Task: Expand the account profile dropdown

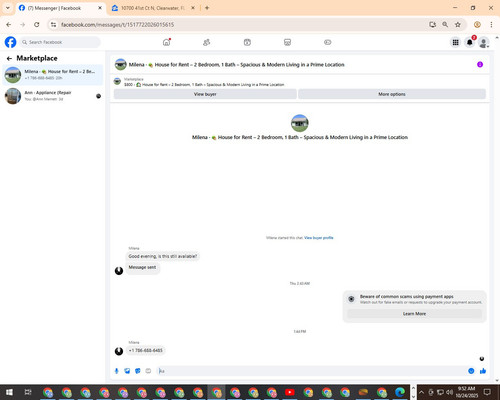Action: (484, 42)
